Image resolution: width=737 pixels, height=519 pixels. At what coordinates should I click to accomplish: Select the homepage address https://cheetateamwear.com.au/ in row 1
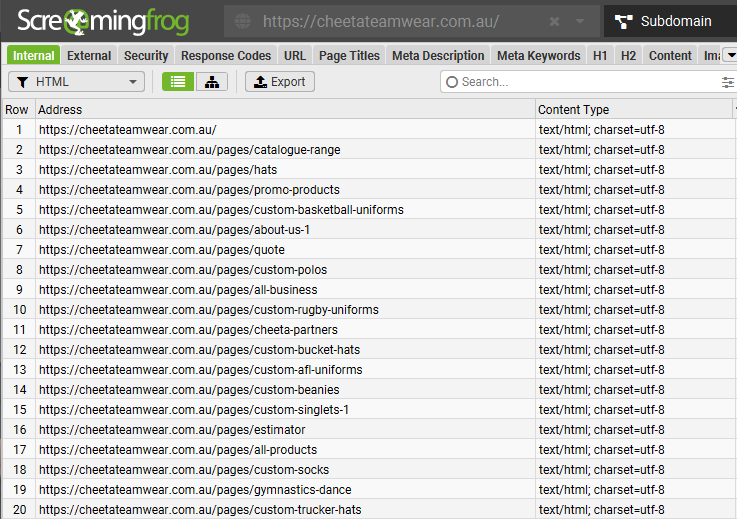pyautogui.click(x=285, y=130)
